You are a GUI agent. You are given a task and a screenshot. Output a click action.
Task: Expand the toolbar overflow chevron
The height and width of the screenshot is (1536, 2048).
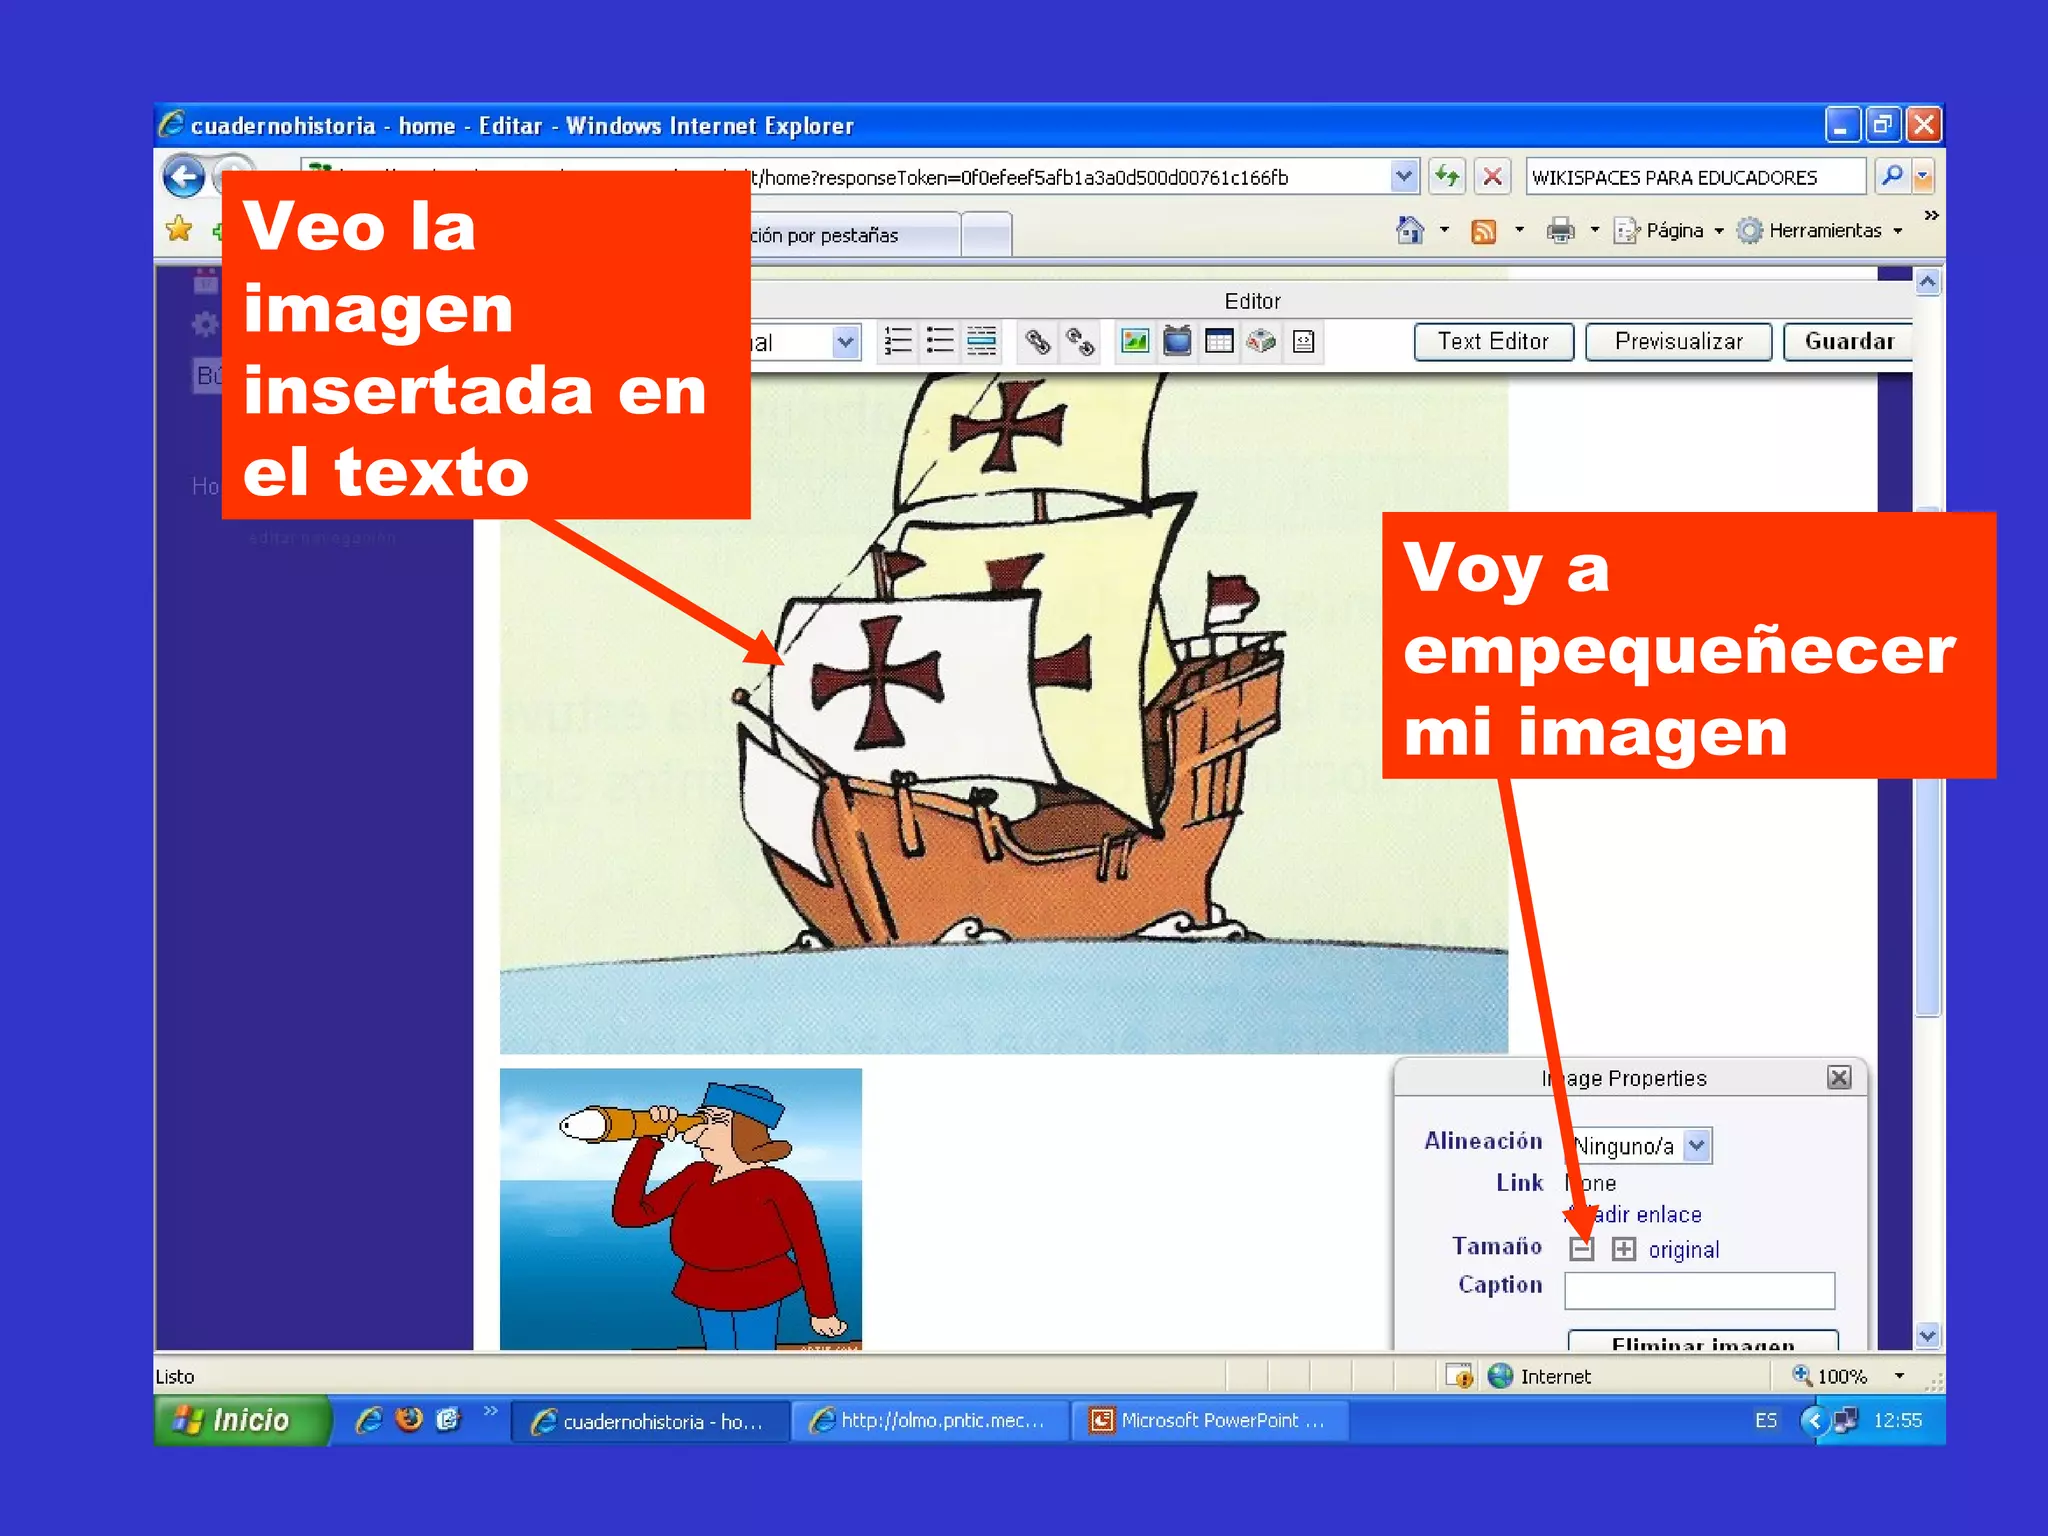1931,215
